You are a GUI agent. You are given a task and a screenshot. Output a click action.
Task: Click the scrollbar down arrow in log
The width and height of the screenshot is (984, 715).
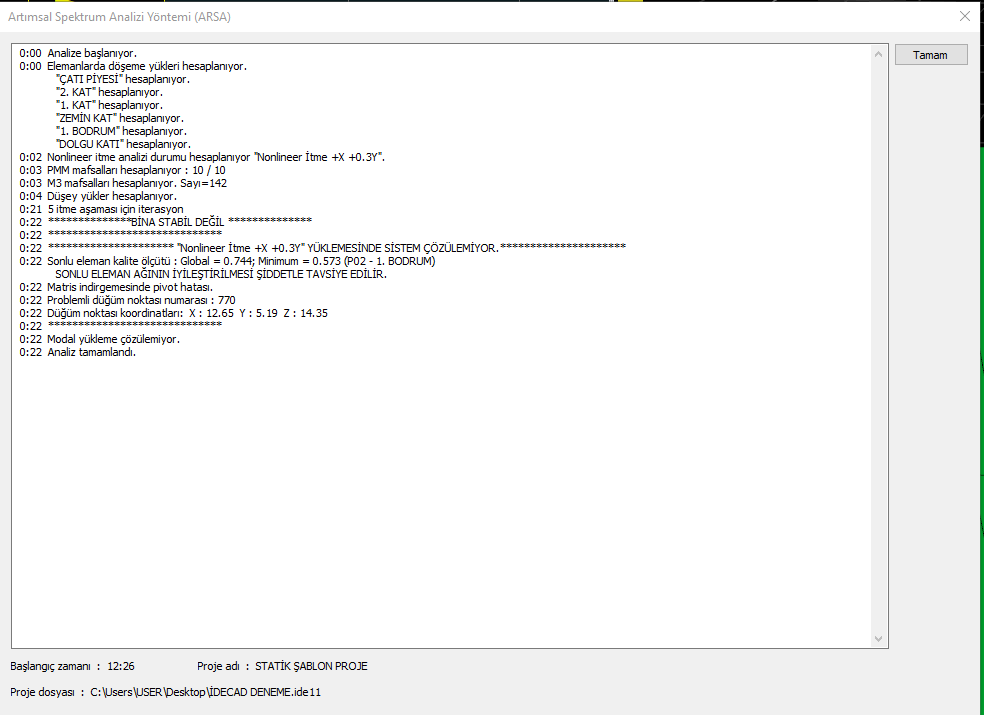coord(880,639)
